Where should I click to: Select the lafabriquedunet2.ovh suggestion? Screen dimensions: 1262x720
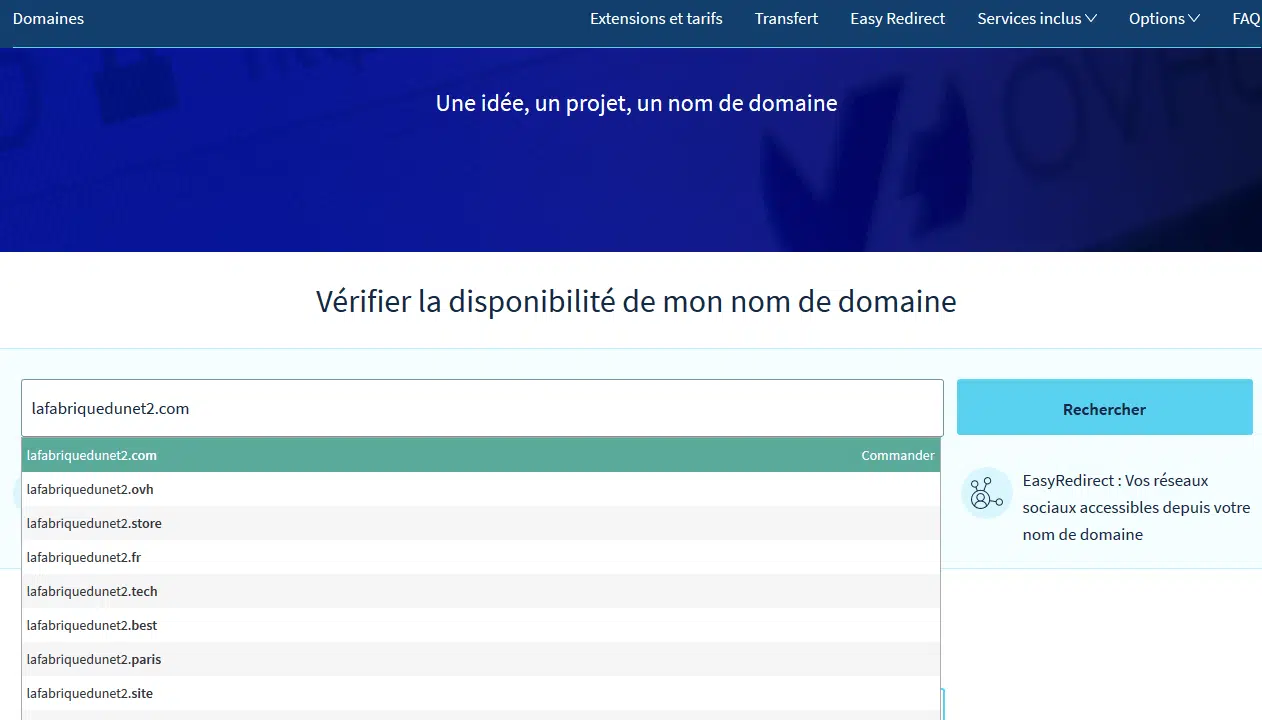(90, 490)
